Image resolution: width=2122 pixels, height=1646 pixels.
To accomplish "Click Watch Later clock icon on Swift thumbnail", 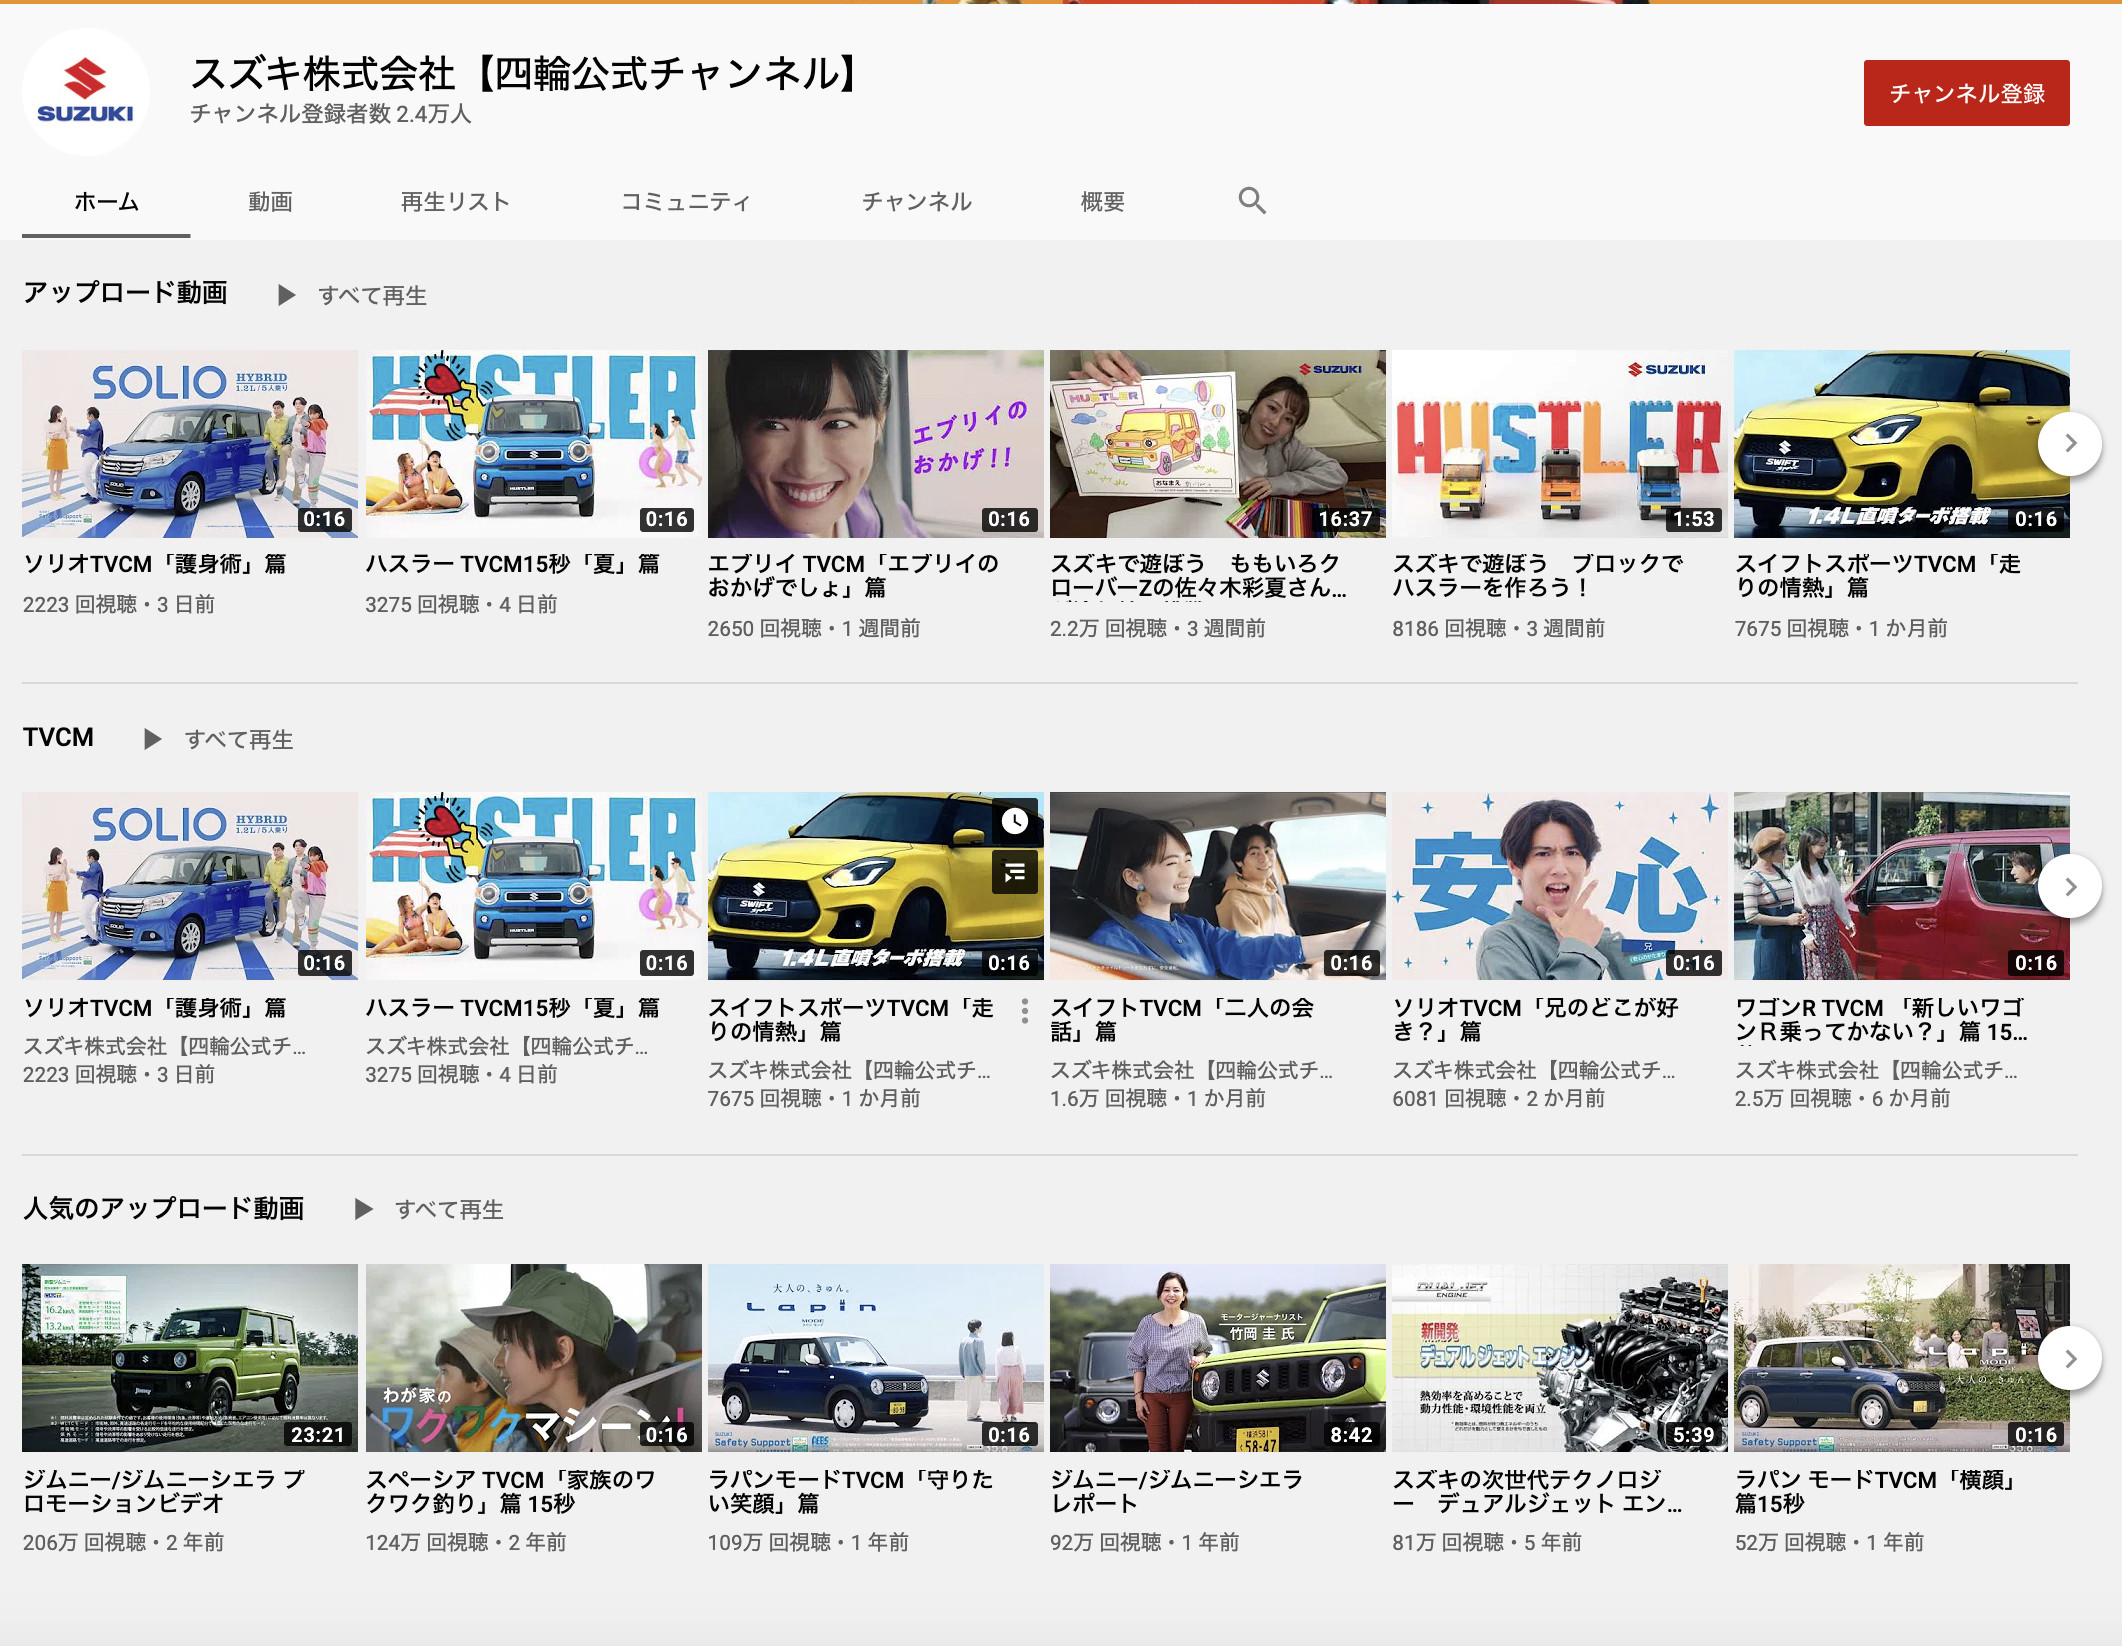I will pos(1015,821).
